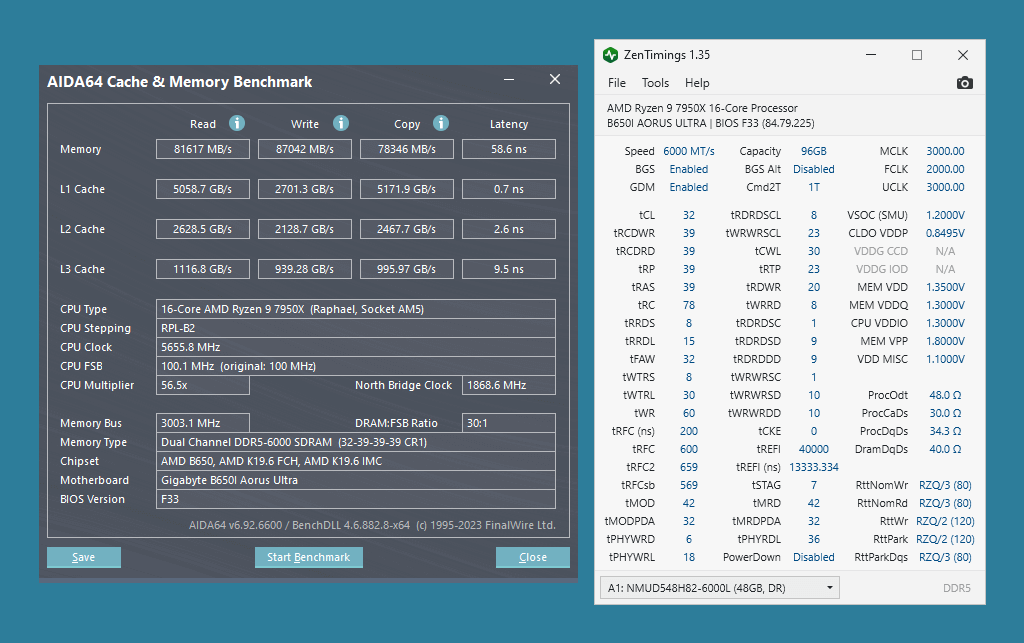Click the Copy info icon in AIDA64
This screenshot has height=643, width=1024.
click(x=441, y=123)
